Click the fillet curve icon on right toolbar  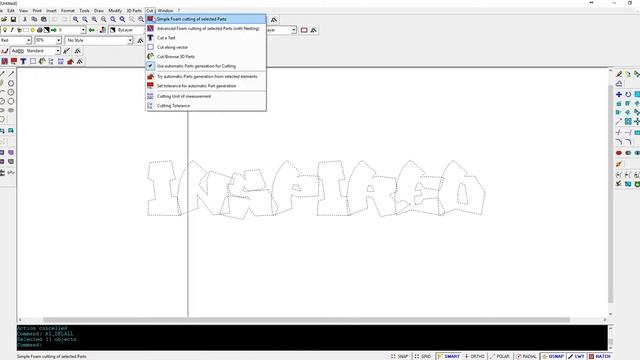coord(619,142)
